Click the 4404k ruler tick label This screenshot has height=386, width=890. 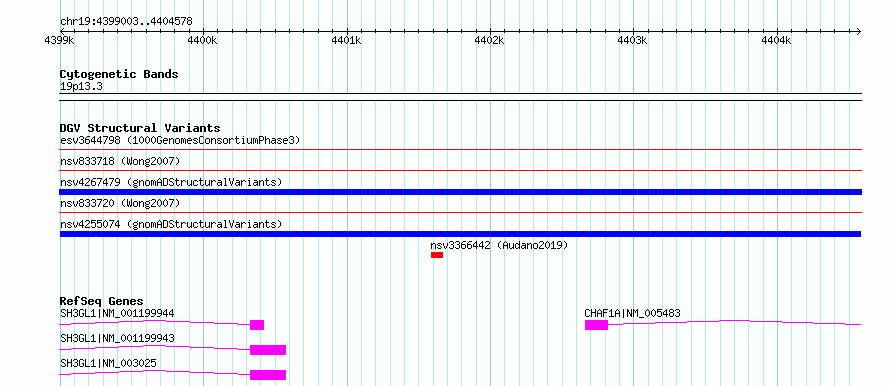775,41
